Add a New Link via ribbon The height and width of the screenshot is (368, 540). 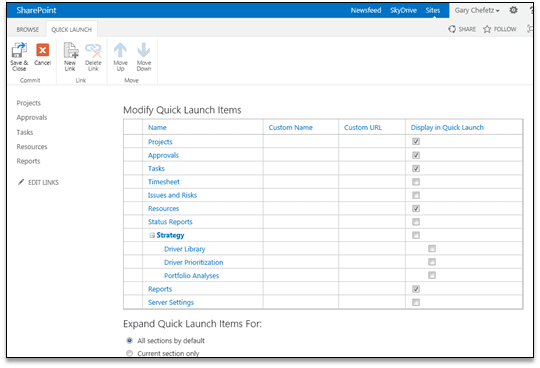(x=70, y=57)
